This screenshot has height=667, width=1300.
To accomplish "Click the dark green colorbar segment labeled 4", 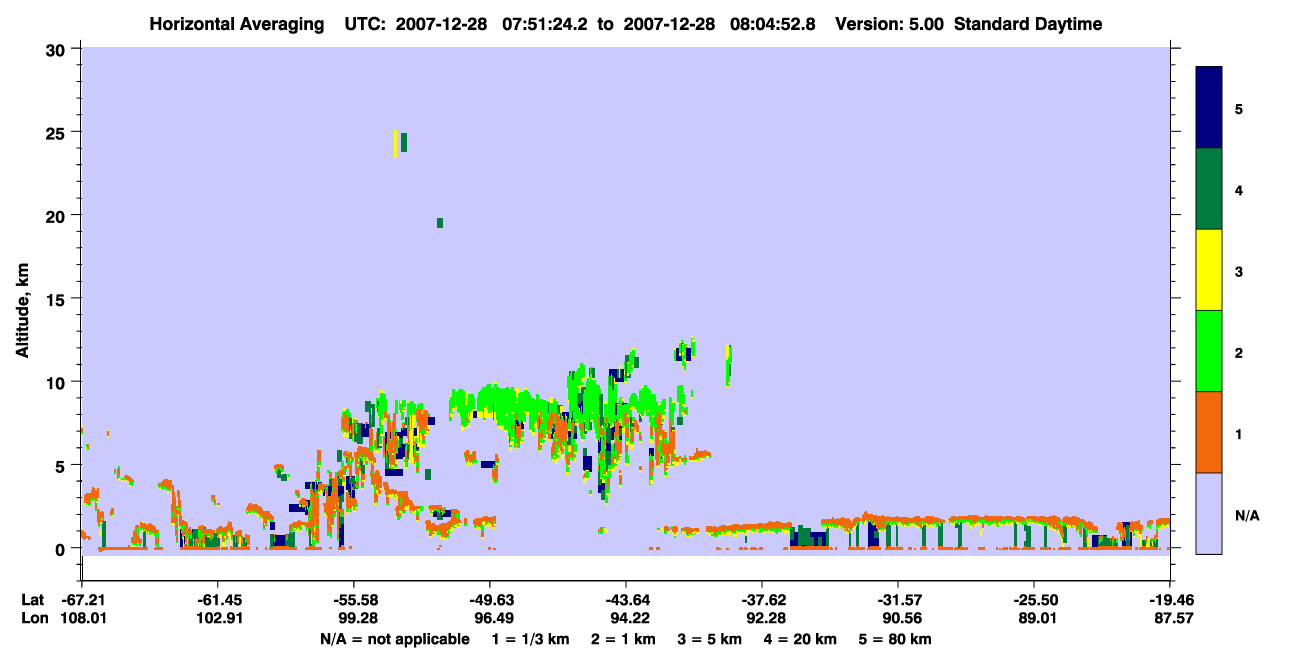I will coord(1209,189).
